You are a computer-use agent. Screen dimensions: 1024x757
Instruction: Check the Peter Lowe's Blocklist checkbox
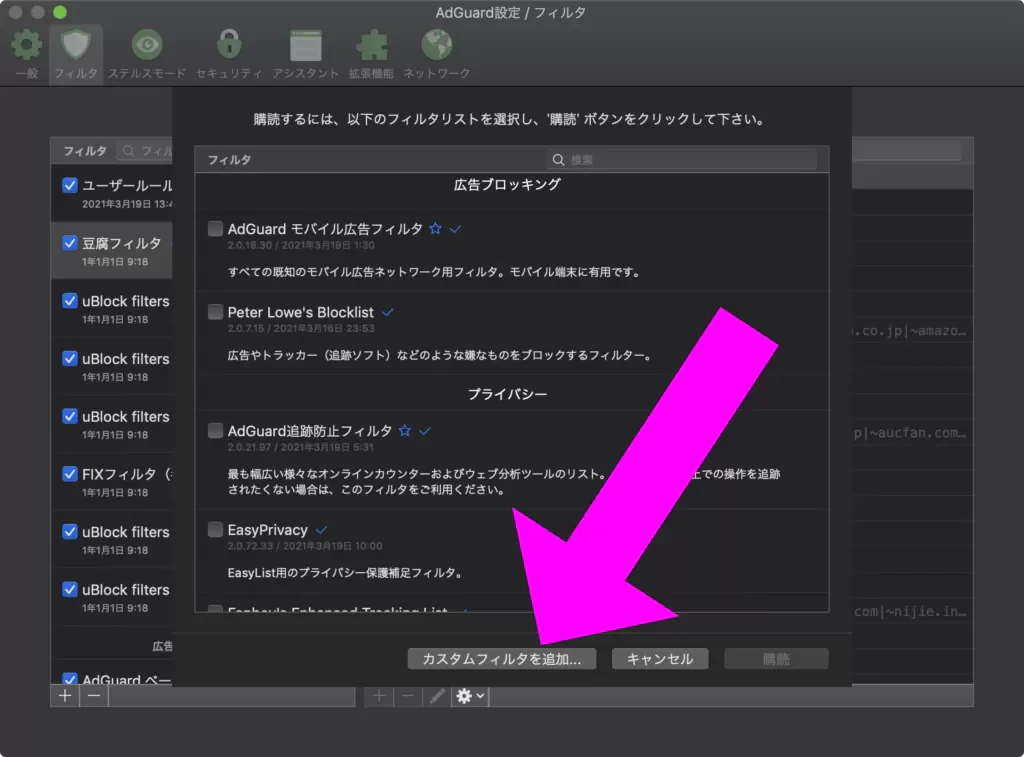tap(215, 312)
